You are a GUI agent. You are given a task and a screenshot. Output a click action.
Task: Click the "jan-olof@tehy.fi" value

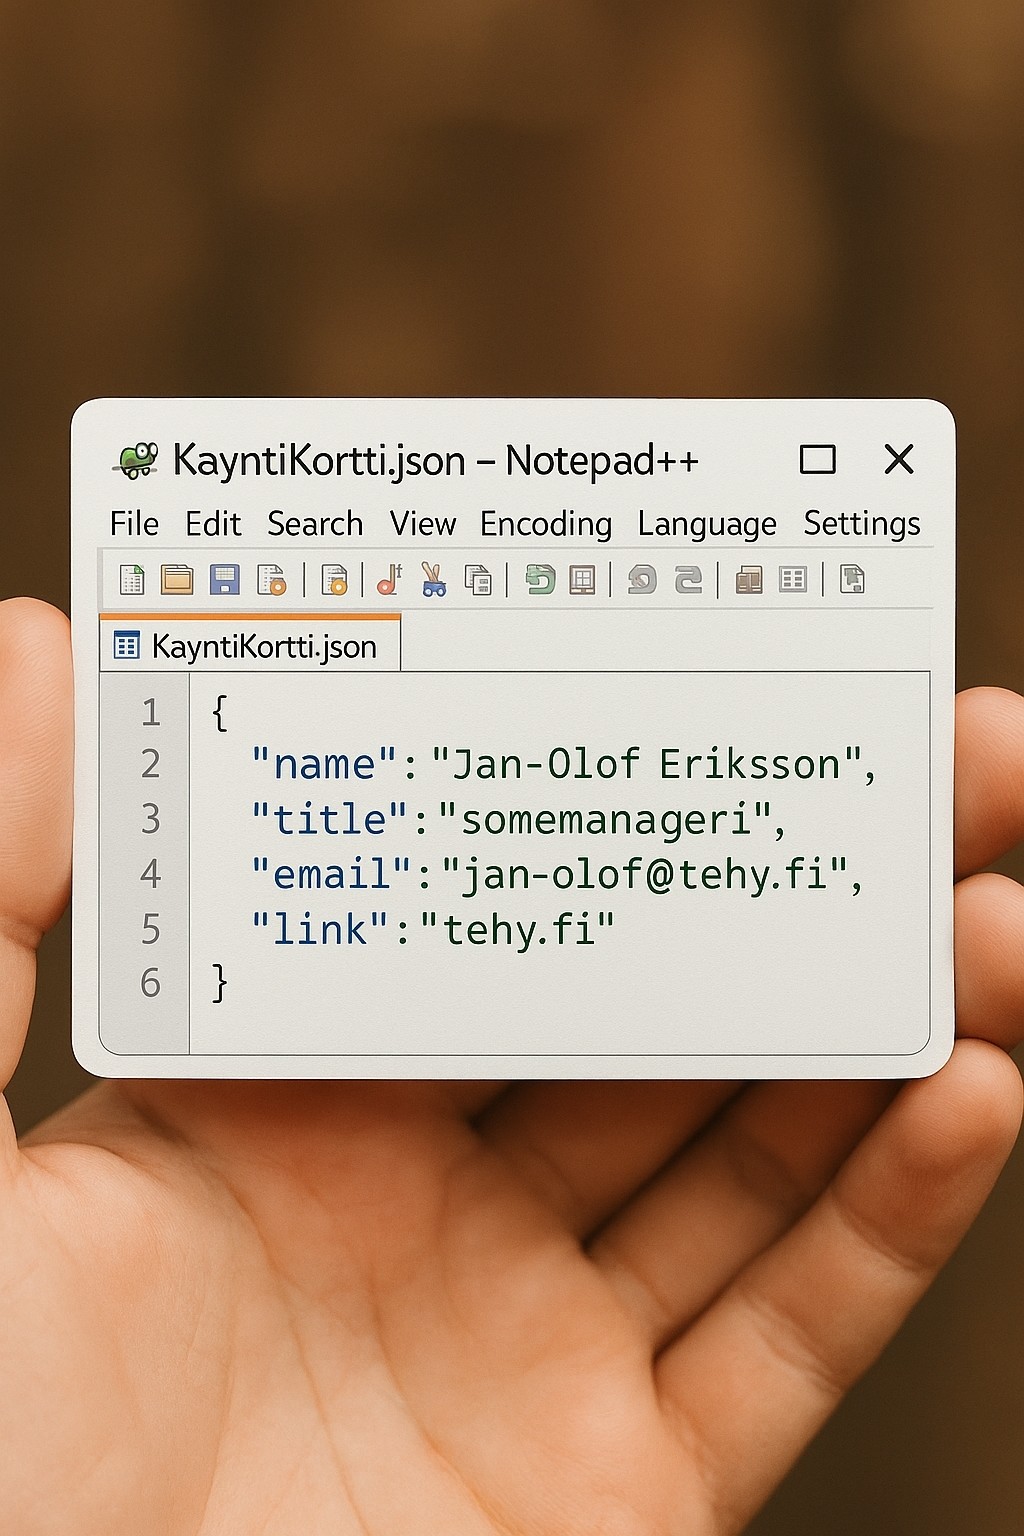point(645,875)
